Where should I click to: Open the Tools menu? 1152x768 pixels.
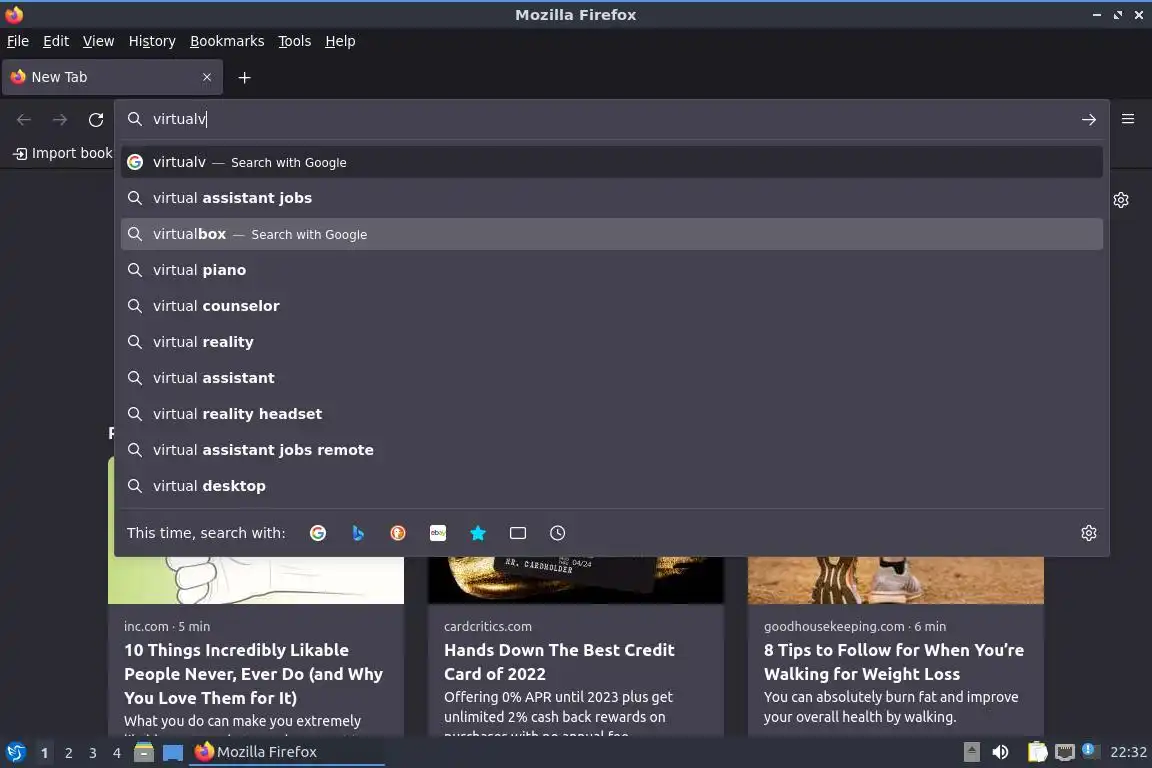[x=295, y=41]
